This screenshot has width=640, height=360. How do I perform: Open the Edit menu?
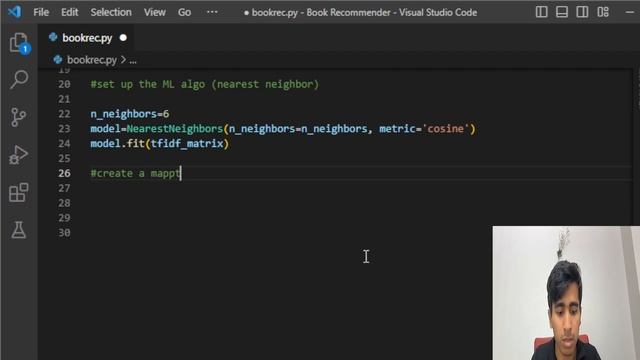[69, 12]
